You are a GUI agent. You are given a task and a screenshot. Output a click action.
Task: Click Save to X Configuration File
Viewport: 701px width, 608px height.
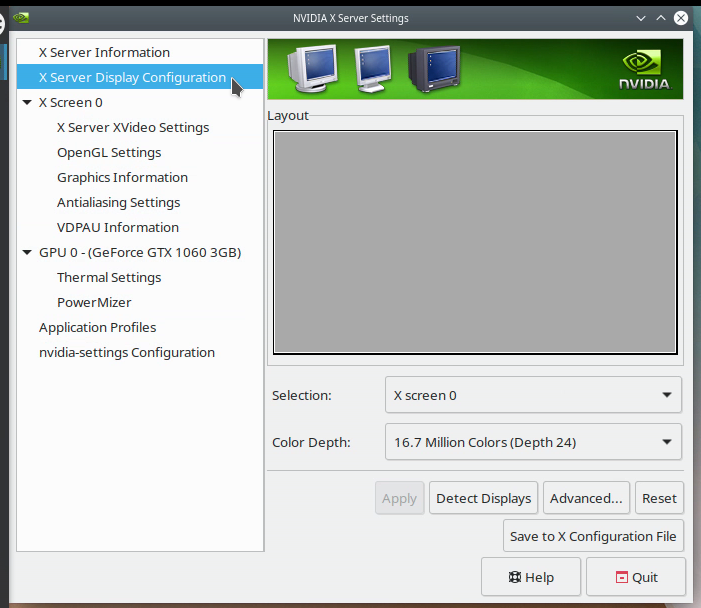(x=593, y=536)
